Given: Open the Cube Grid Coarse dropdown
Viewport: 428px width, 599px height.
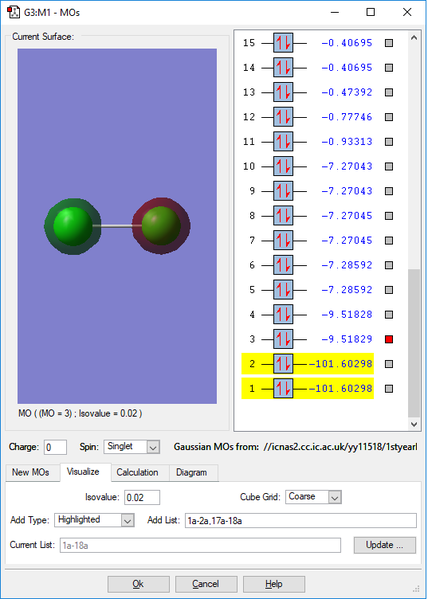Looking at the screenshot, I should (313, 497).
